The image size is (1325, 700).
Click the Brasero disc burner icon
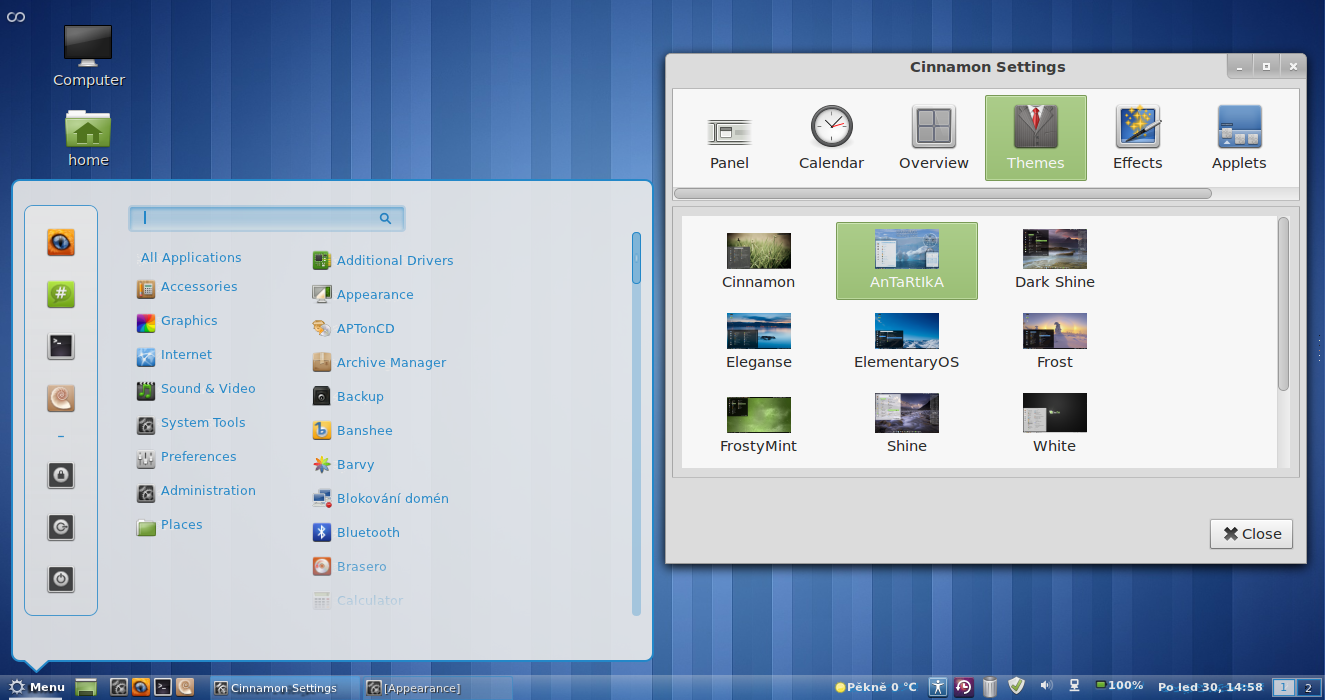pos(322,567)
